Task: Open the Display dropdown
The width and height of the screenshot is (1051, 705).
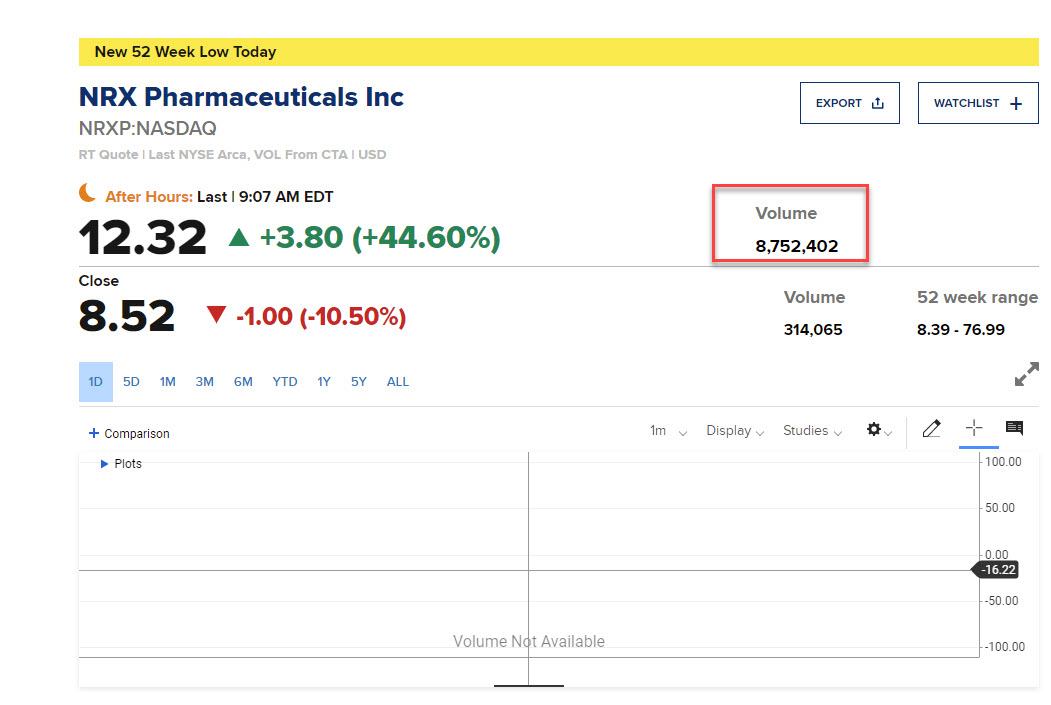Action: 735,431
